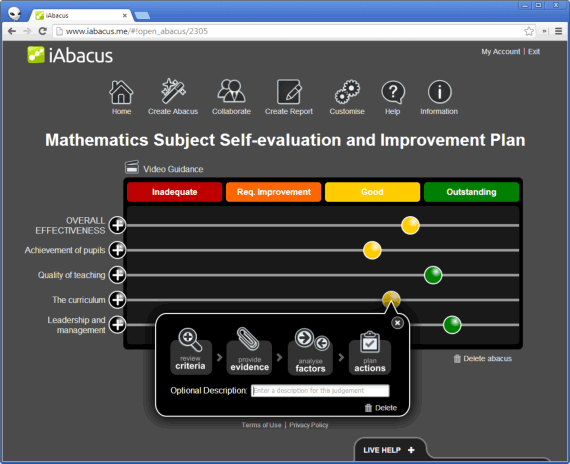Viewport: 570px width, 464px height.
Task: Expand Leadership and management plus button
Action: (117, 325)
